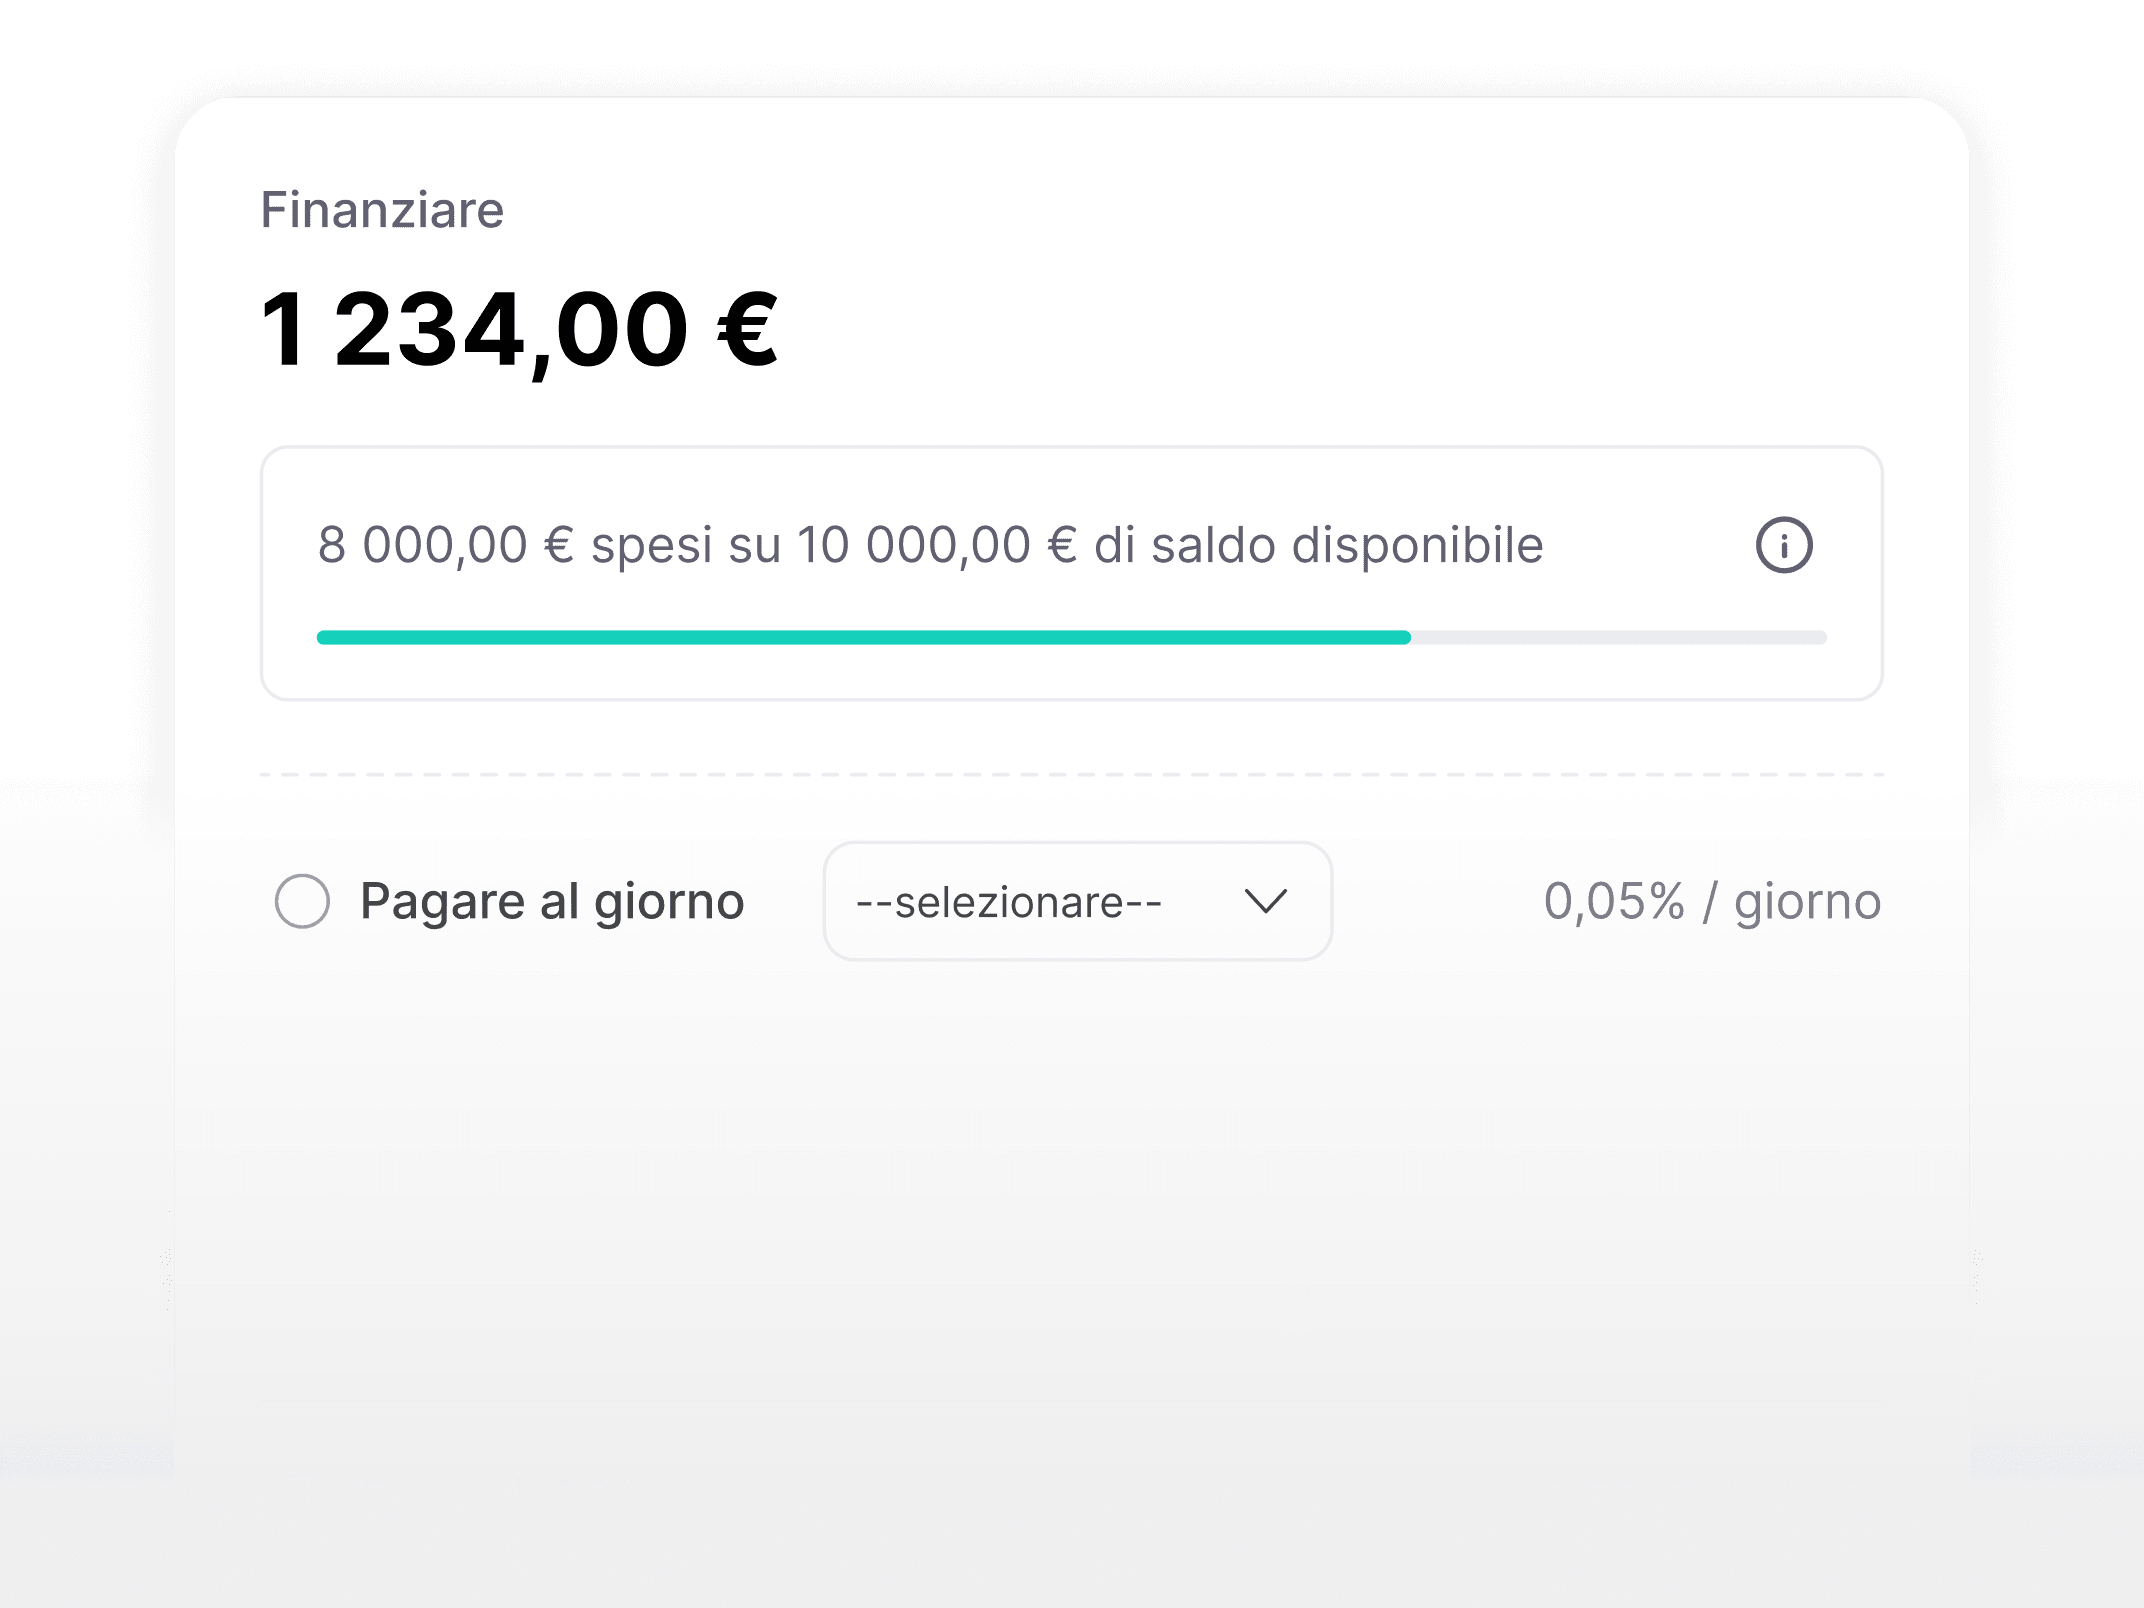This screenshot has width=2144, height=1608.
Task: Click the teal filled part of progress bar
Action: [863, 637]
